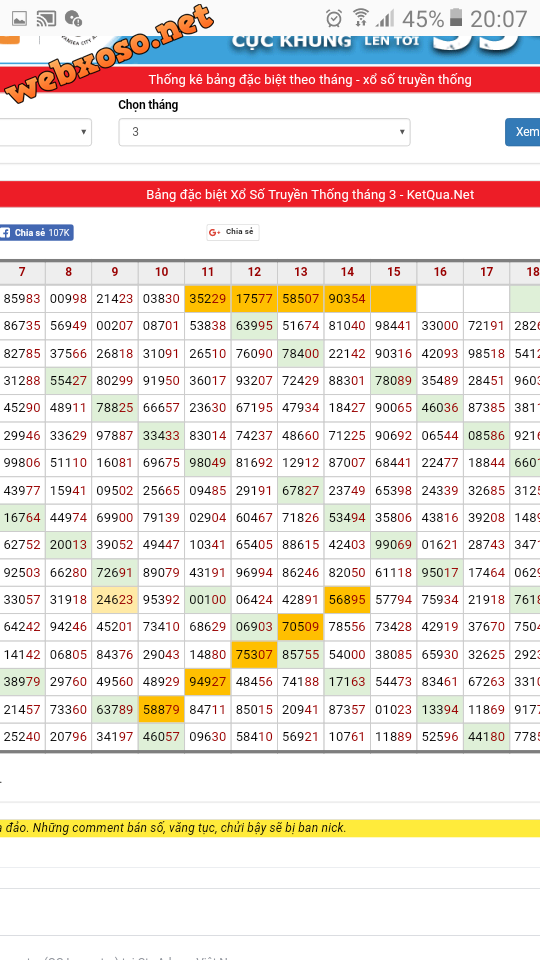Screen dimensions: 540x960
Task: Click green highlighted cell 46057
Action: (161, 737)
